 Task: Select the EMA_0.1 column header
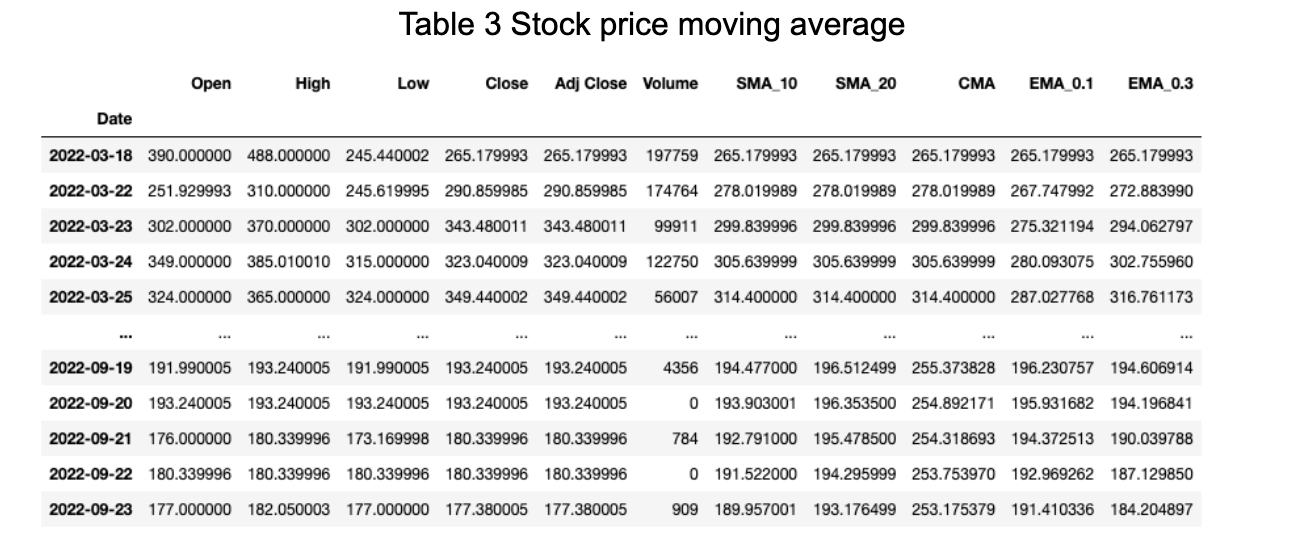point(1062,84)
